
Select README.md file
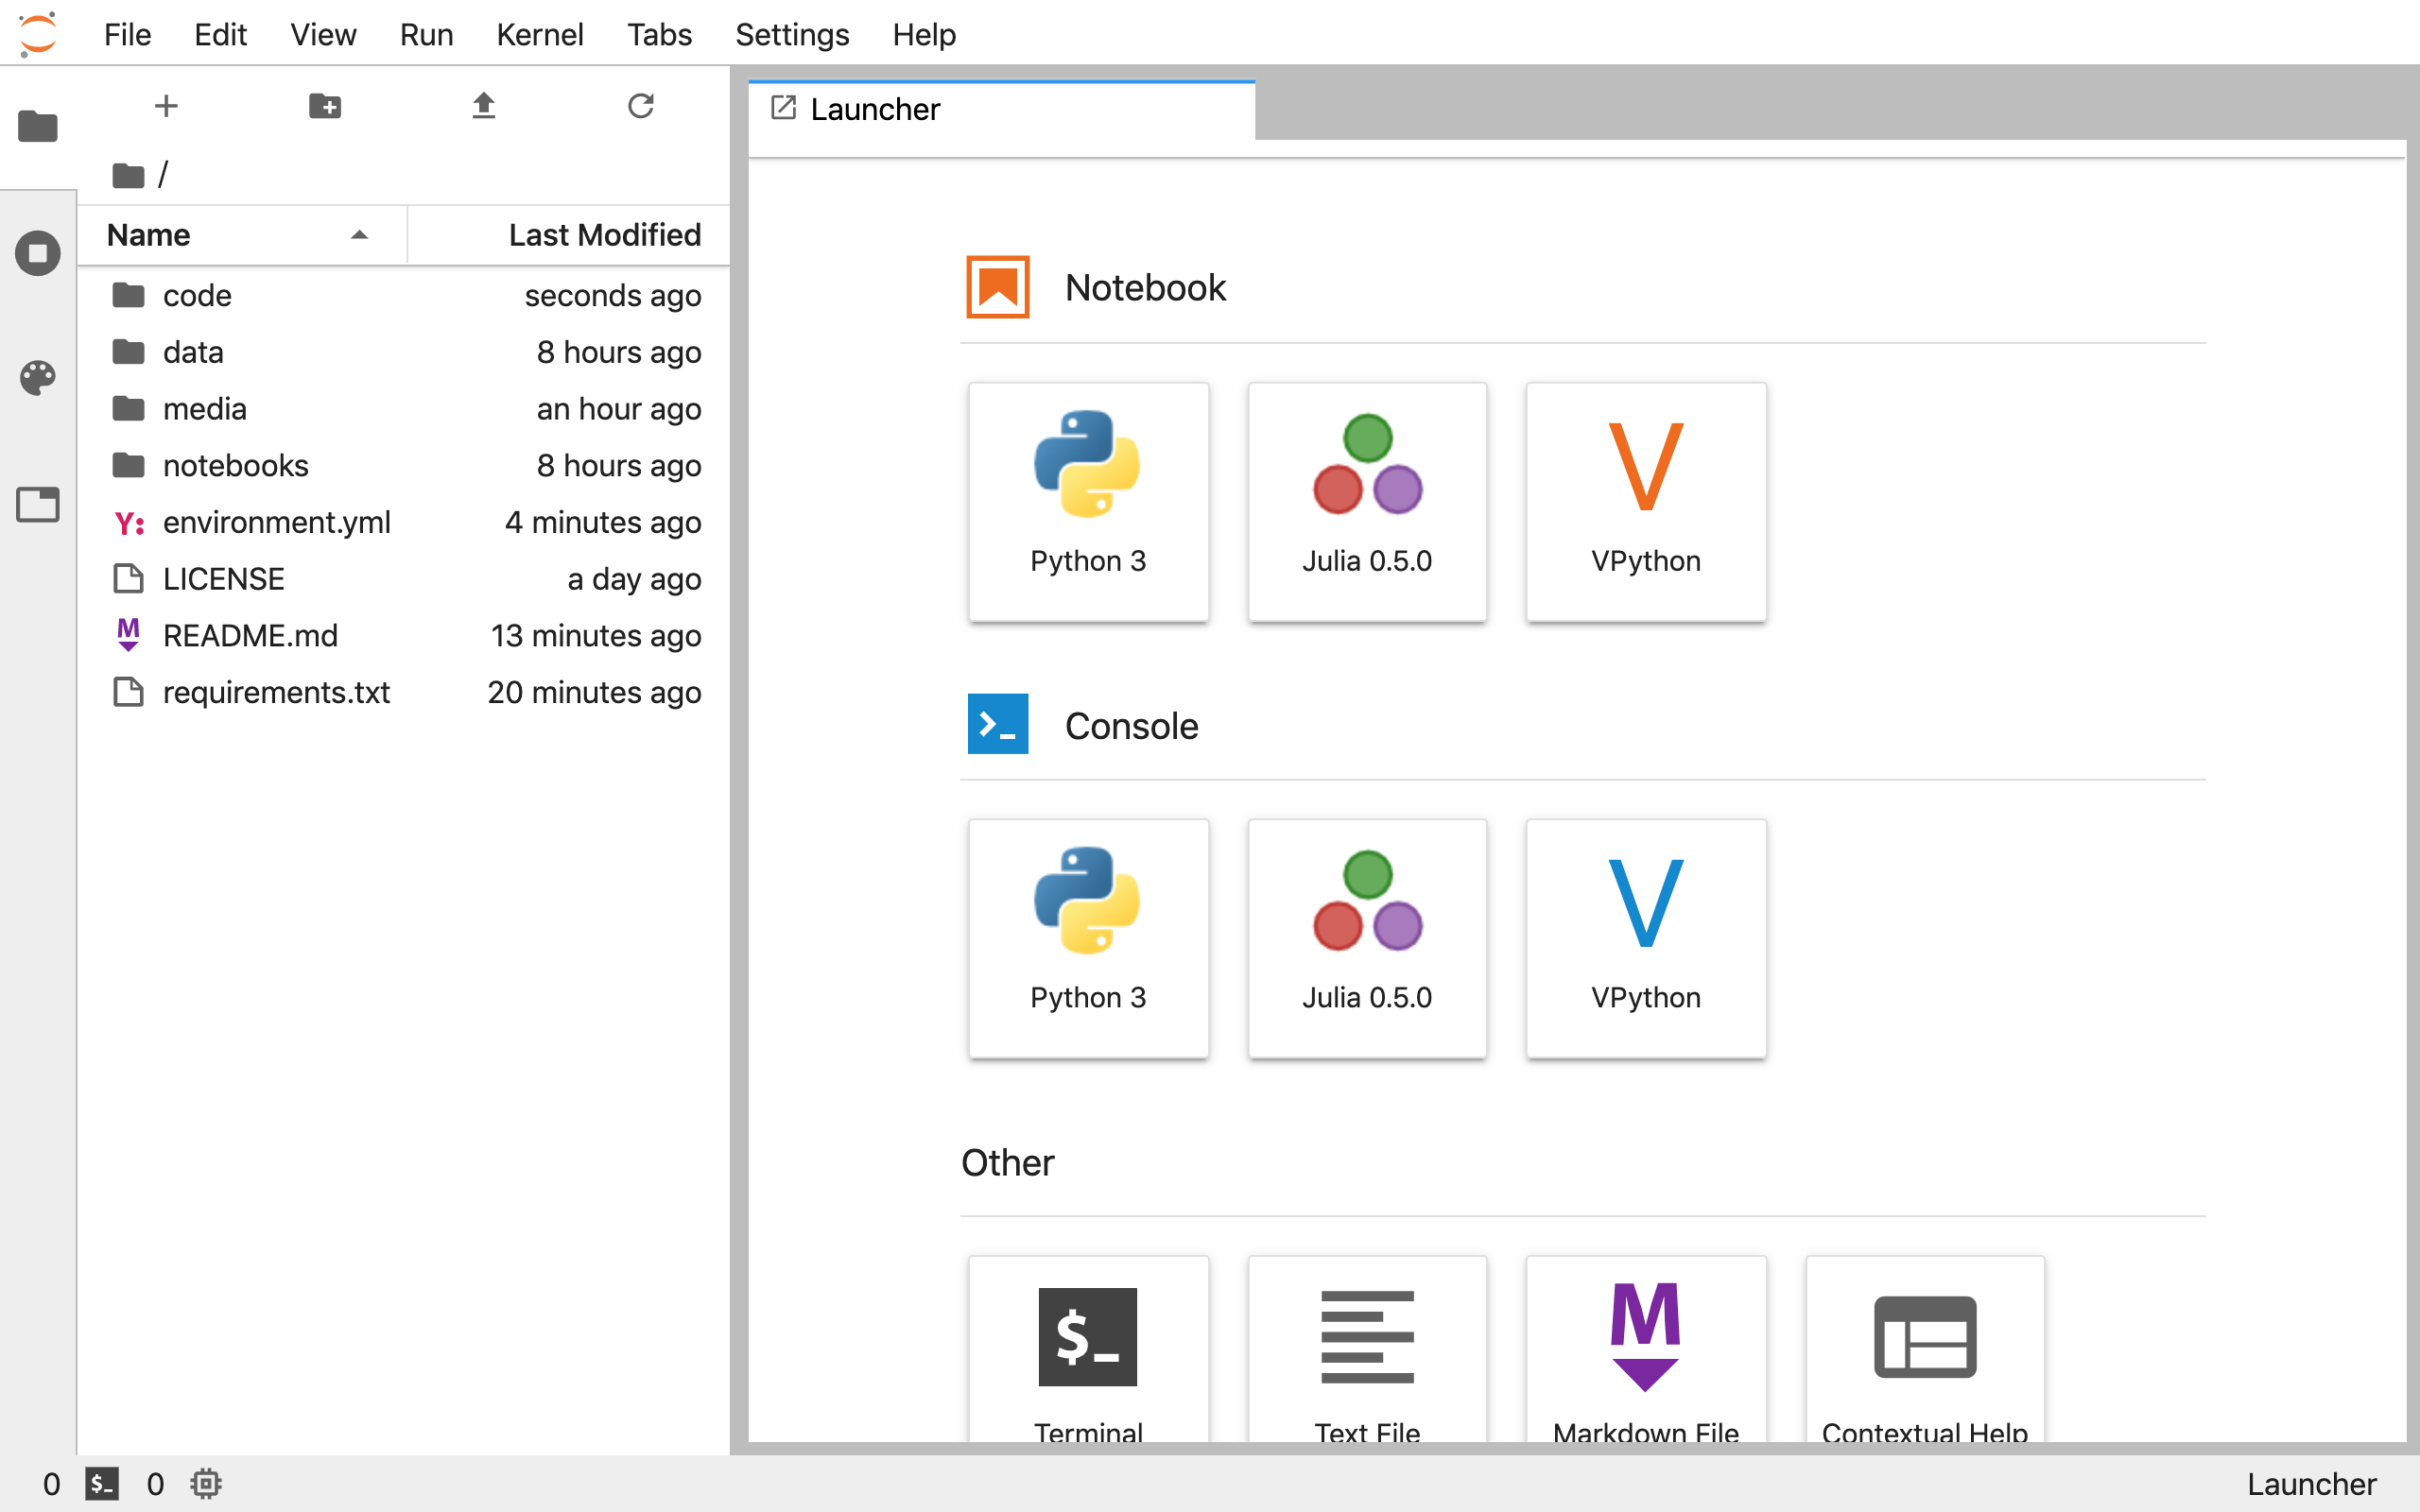click(404, 636)
